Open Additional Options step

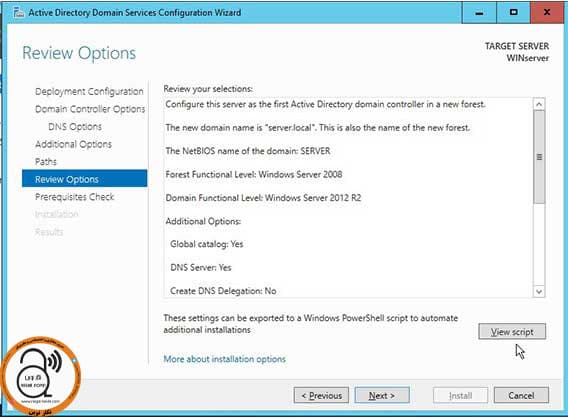pyautogui.click(x=73, y=144)
